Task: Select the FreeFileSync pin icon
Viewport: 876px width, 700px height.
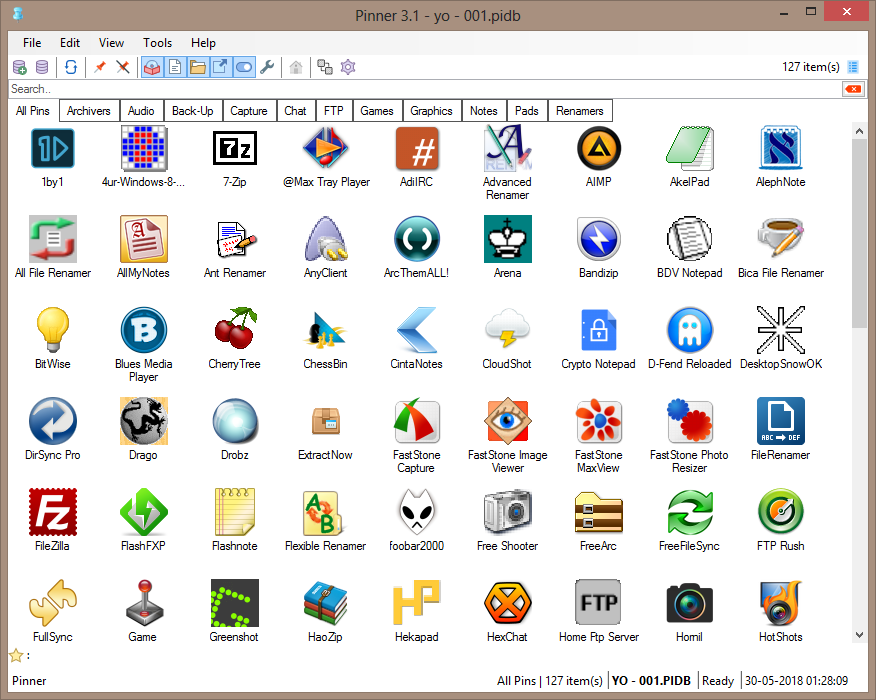Action: pyautogui.click(x=690, y=512)
